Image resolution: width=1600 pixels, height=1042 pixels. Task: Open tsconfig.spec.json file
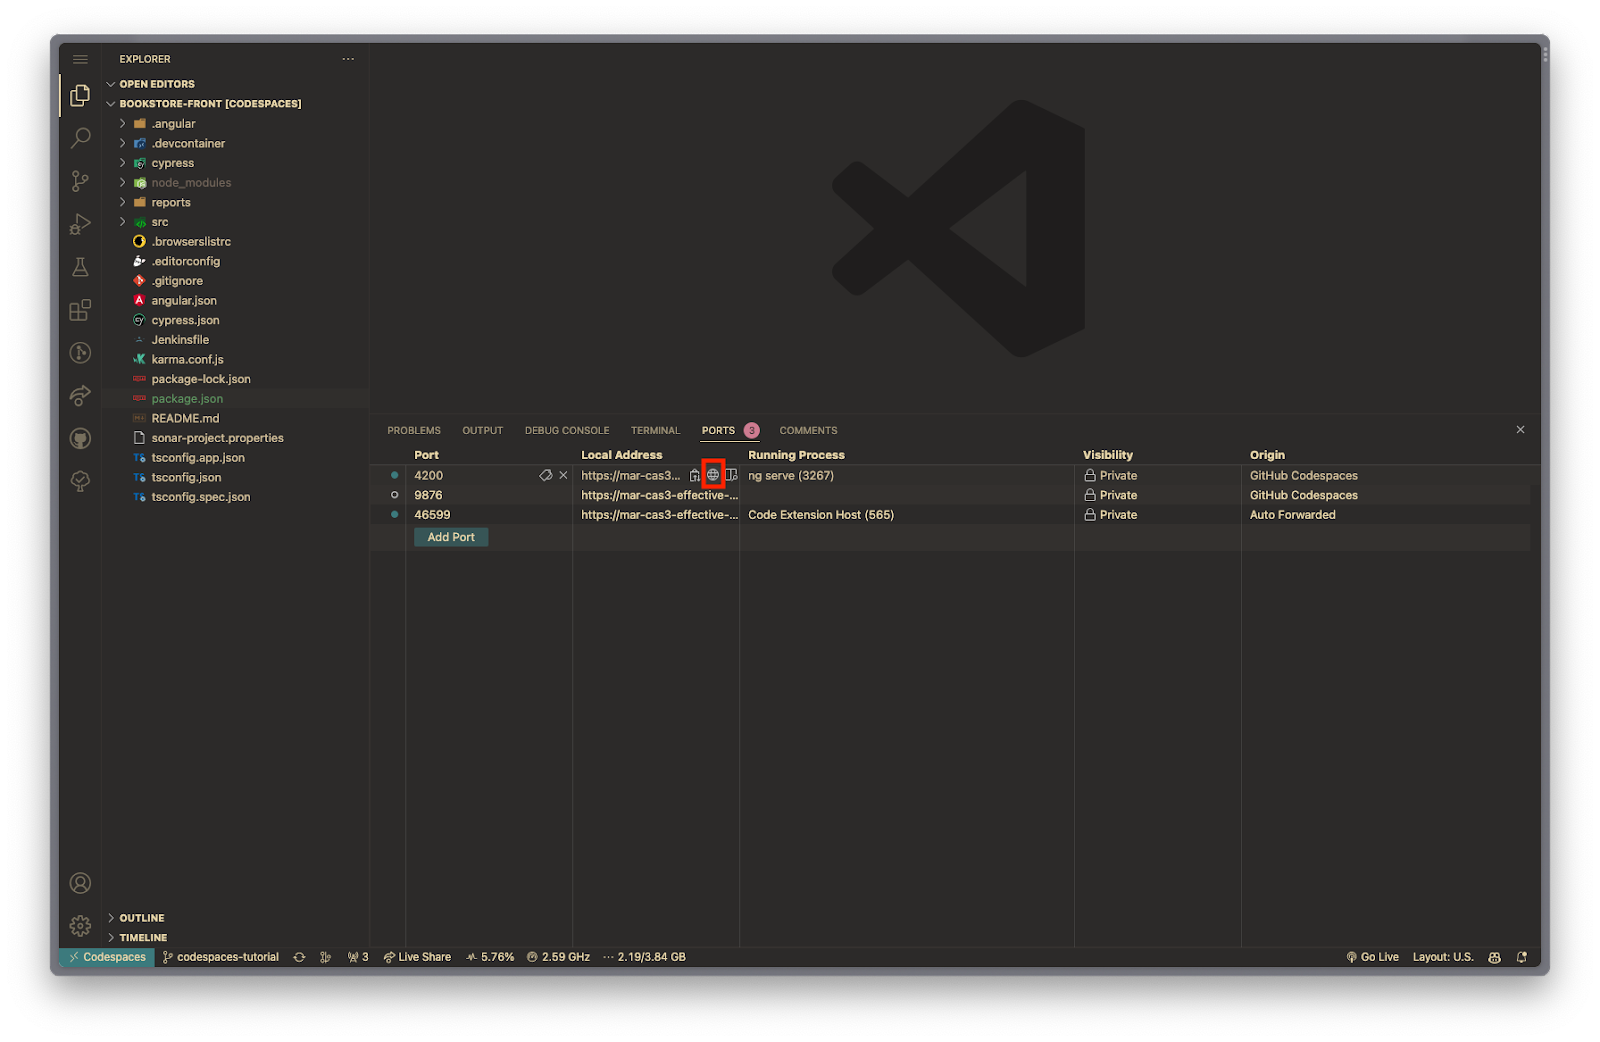point(201,497)
